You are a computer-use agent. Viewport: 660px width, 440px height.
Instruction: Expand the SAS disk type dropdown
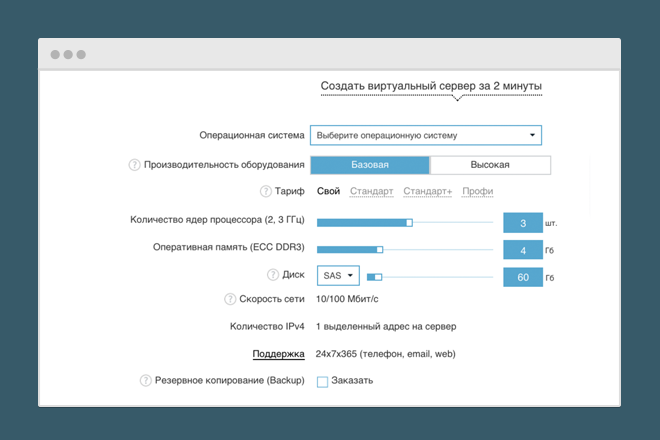pos(338,276)
